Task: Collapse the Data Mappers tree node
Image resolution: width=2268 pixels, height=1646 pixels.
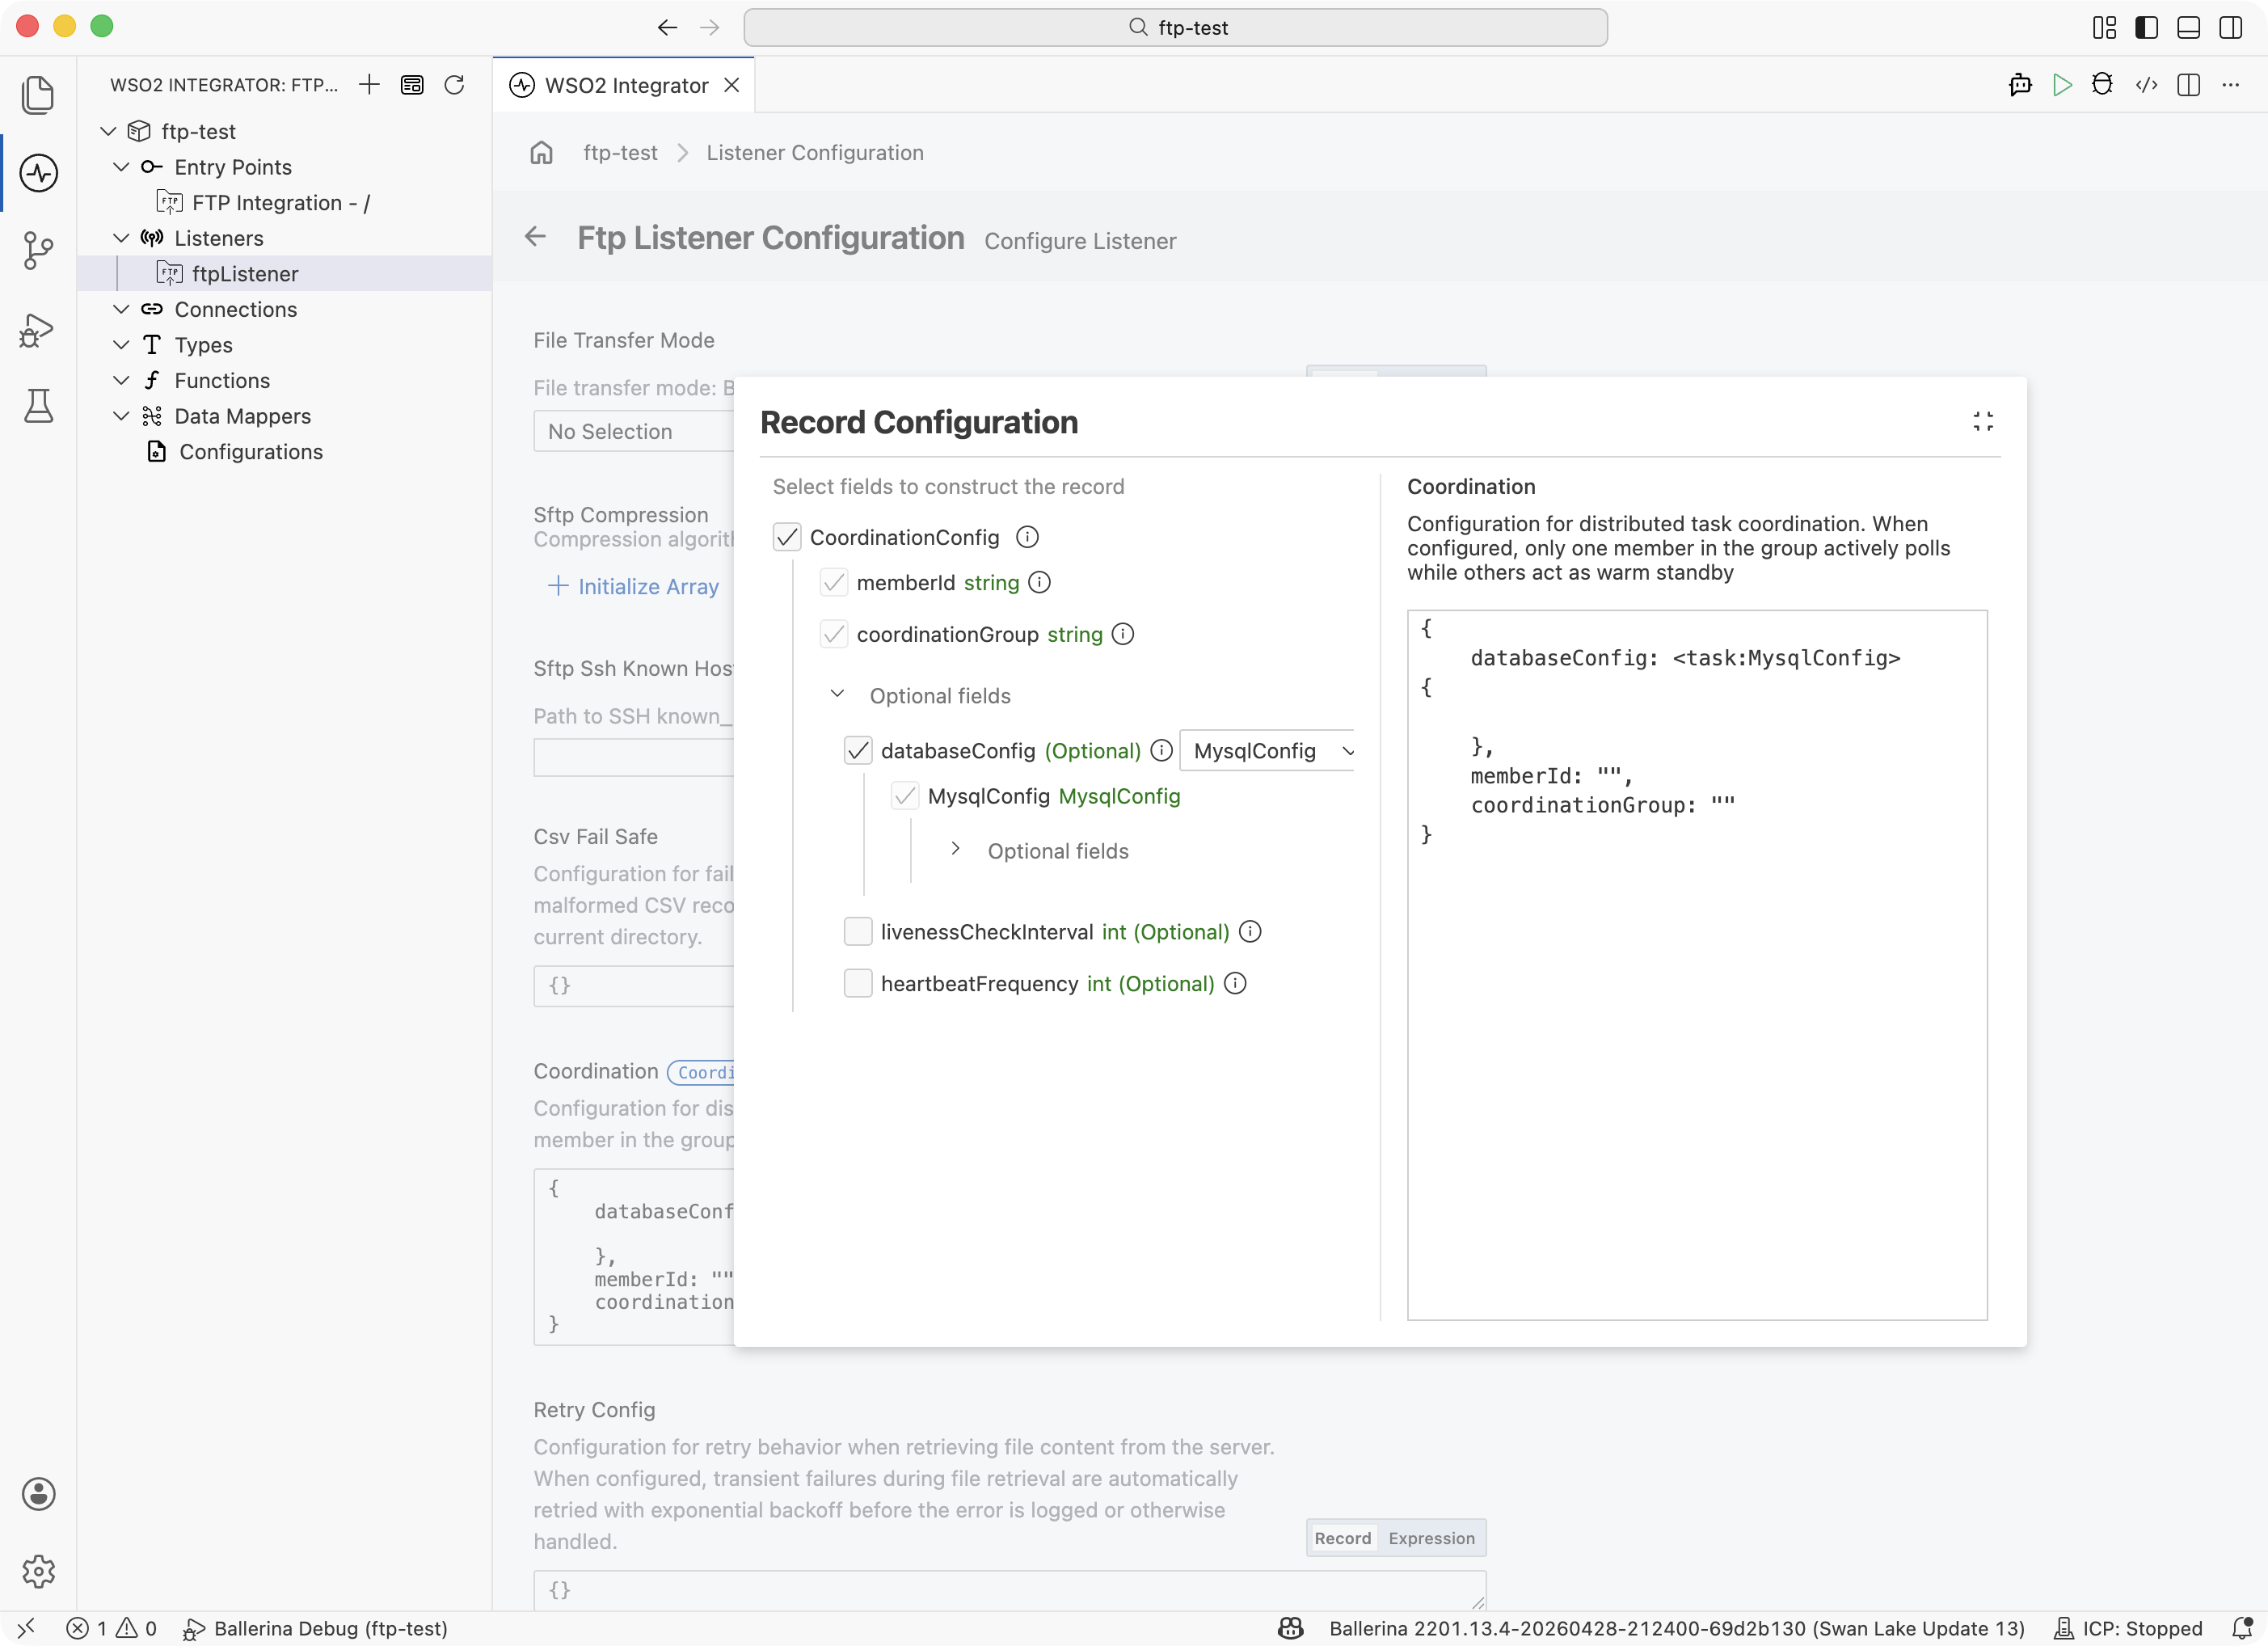Action: (121, 415)
